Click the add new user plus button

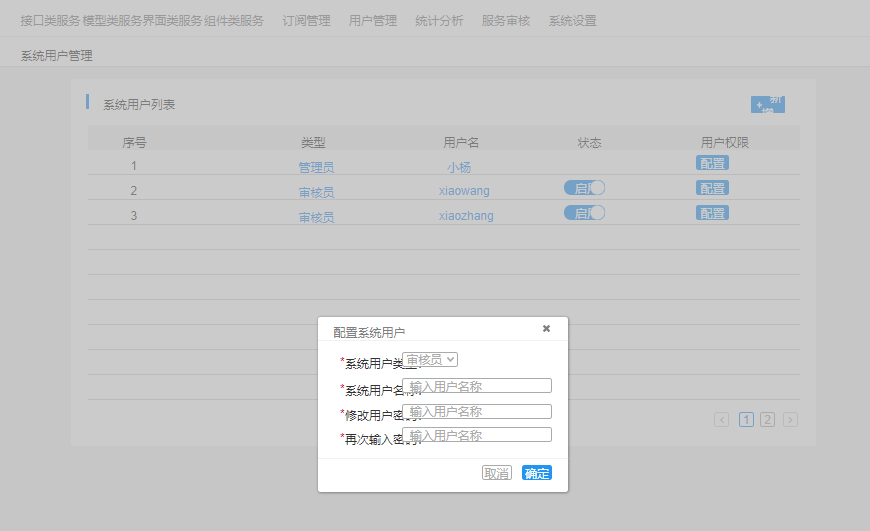(x=767, y=104)
